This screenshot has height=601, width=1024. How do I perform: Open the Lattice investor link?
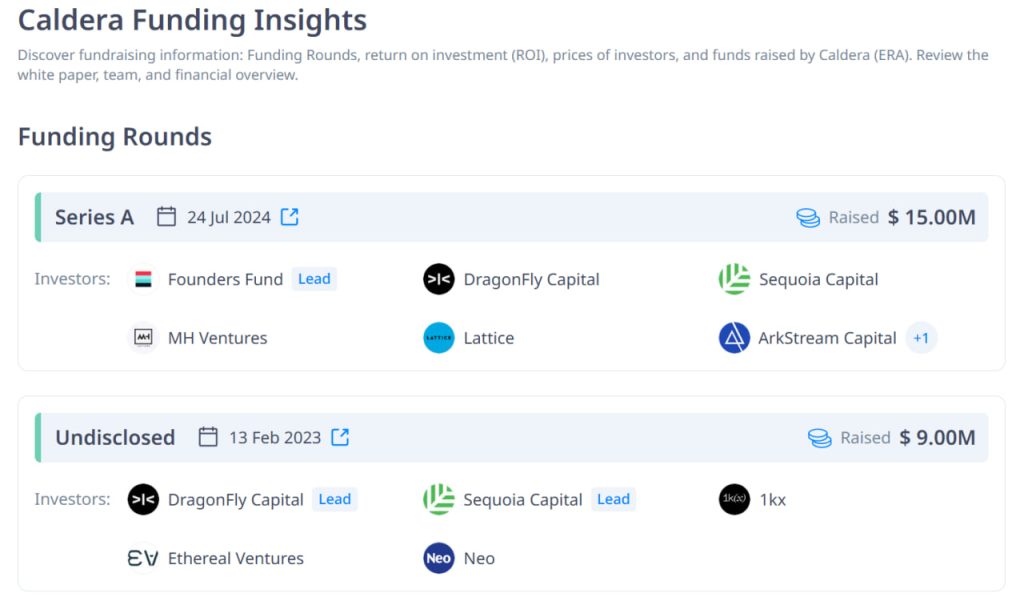[488, 338]
